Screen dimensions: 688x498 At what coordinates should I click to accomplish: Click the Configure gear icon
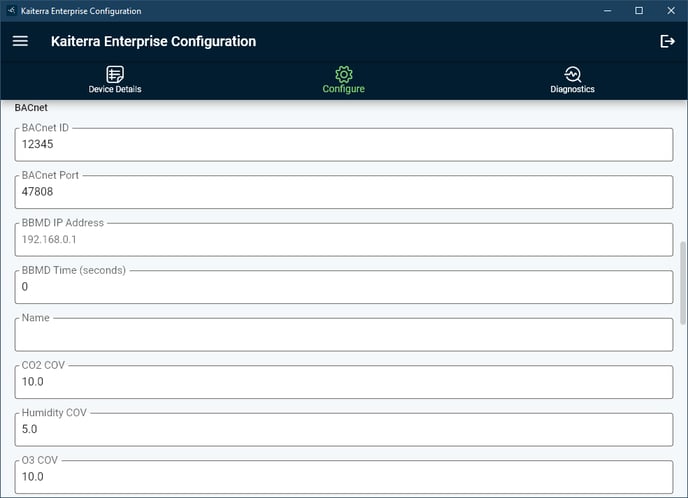[x=344, y=74]
